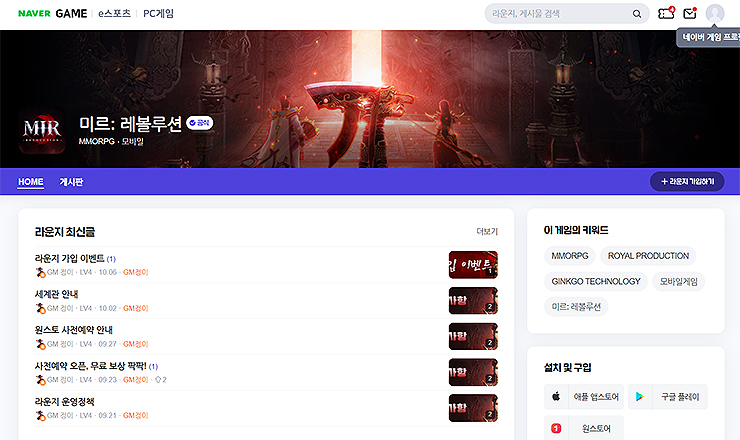This screenshot has height=440, width=740.
Task: Click thumbnail of 사전예약 오픈 post
Action: click(473, 372)
